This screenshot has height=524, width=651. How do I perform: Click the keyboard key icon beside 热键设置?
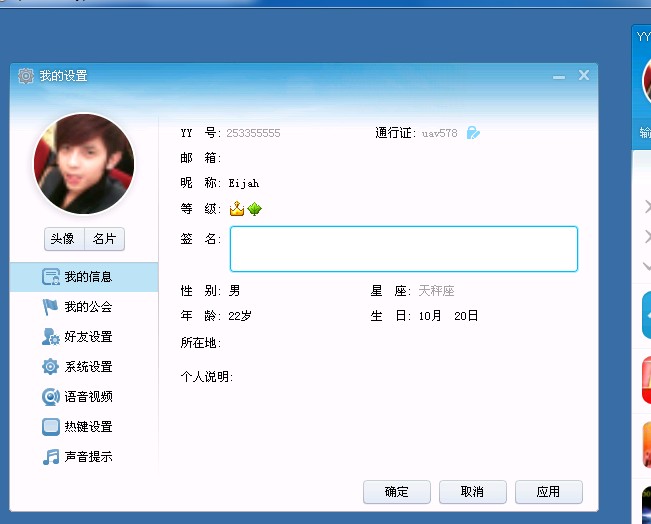point(51,427)
